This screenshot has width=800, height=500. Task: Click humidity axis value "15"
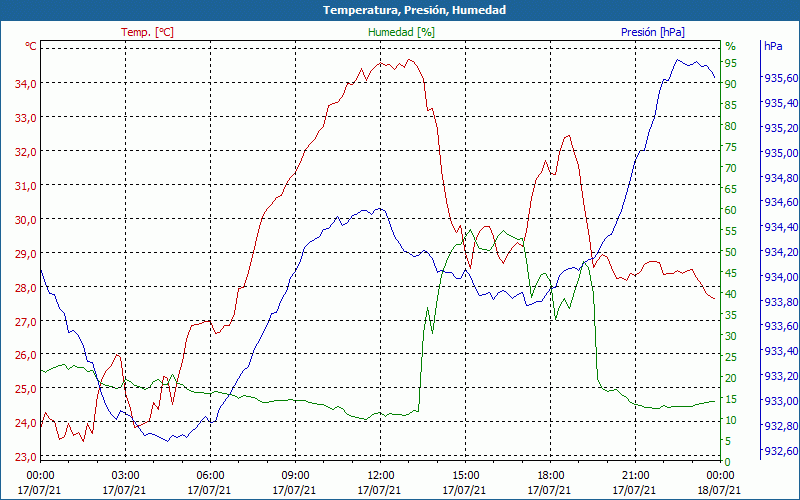click(731, 399)
